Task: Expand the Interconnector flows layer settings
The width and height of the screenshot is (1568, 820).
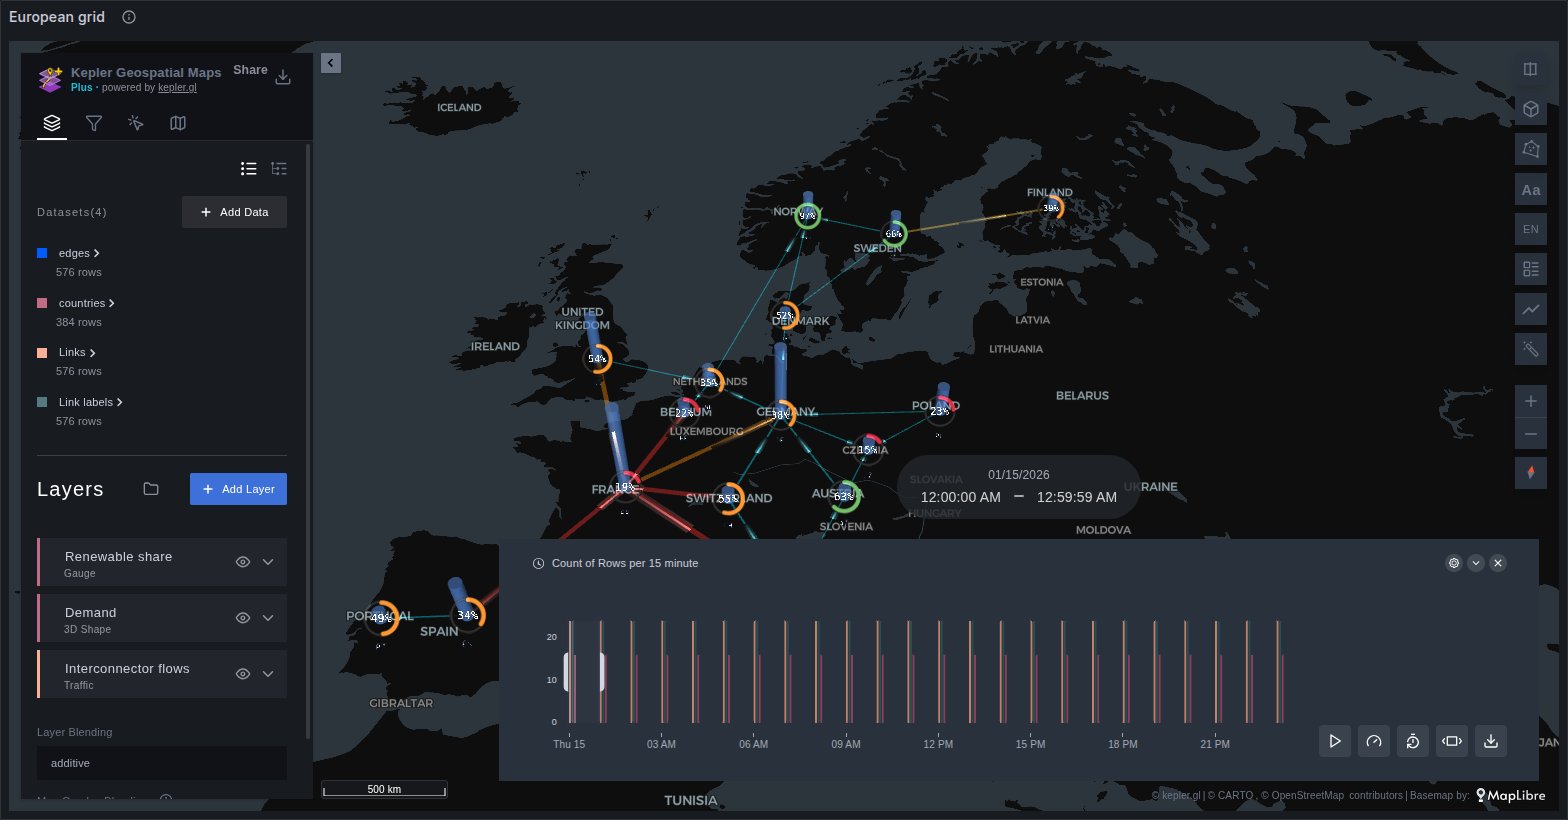Action: click(268, 674)
